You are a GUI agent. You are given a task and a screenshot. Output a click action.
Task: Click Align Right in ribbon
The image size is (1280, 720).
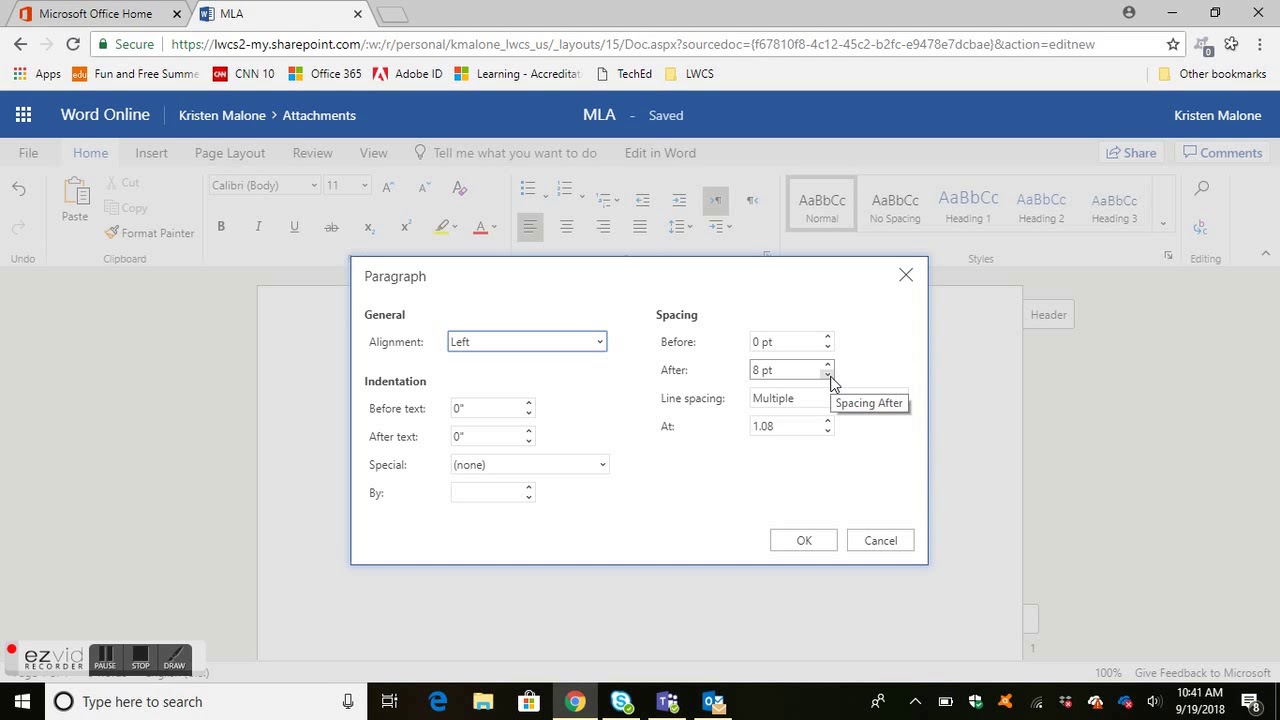[603, 227]
